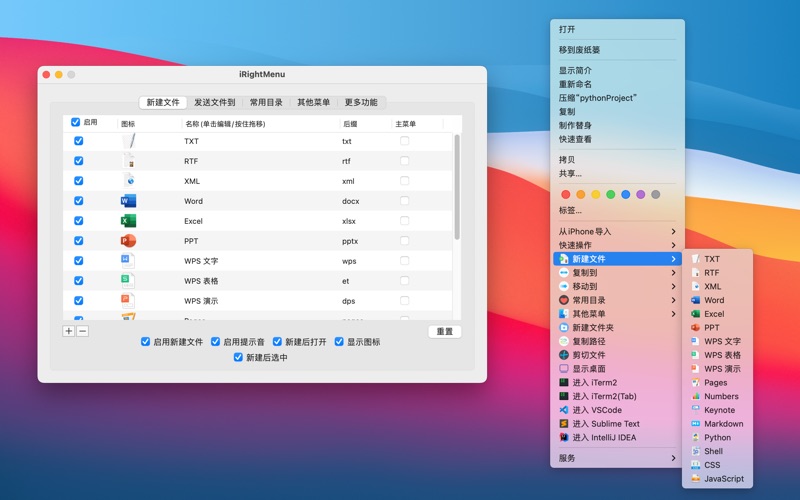Click the file table vertical scrollbar

tap(457, 187)
